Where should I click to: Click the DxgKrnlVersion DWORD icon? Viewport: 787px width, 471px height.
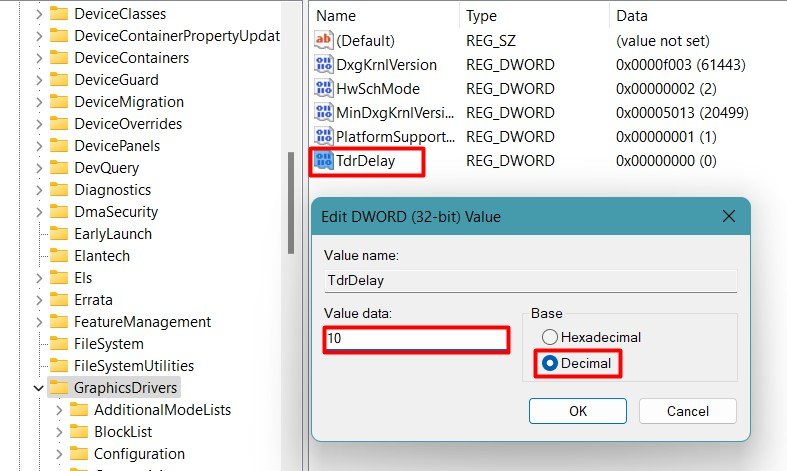tap(324, 64)
